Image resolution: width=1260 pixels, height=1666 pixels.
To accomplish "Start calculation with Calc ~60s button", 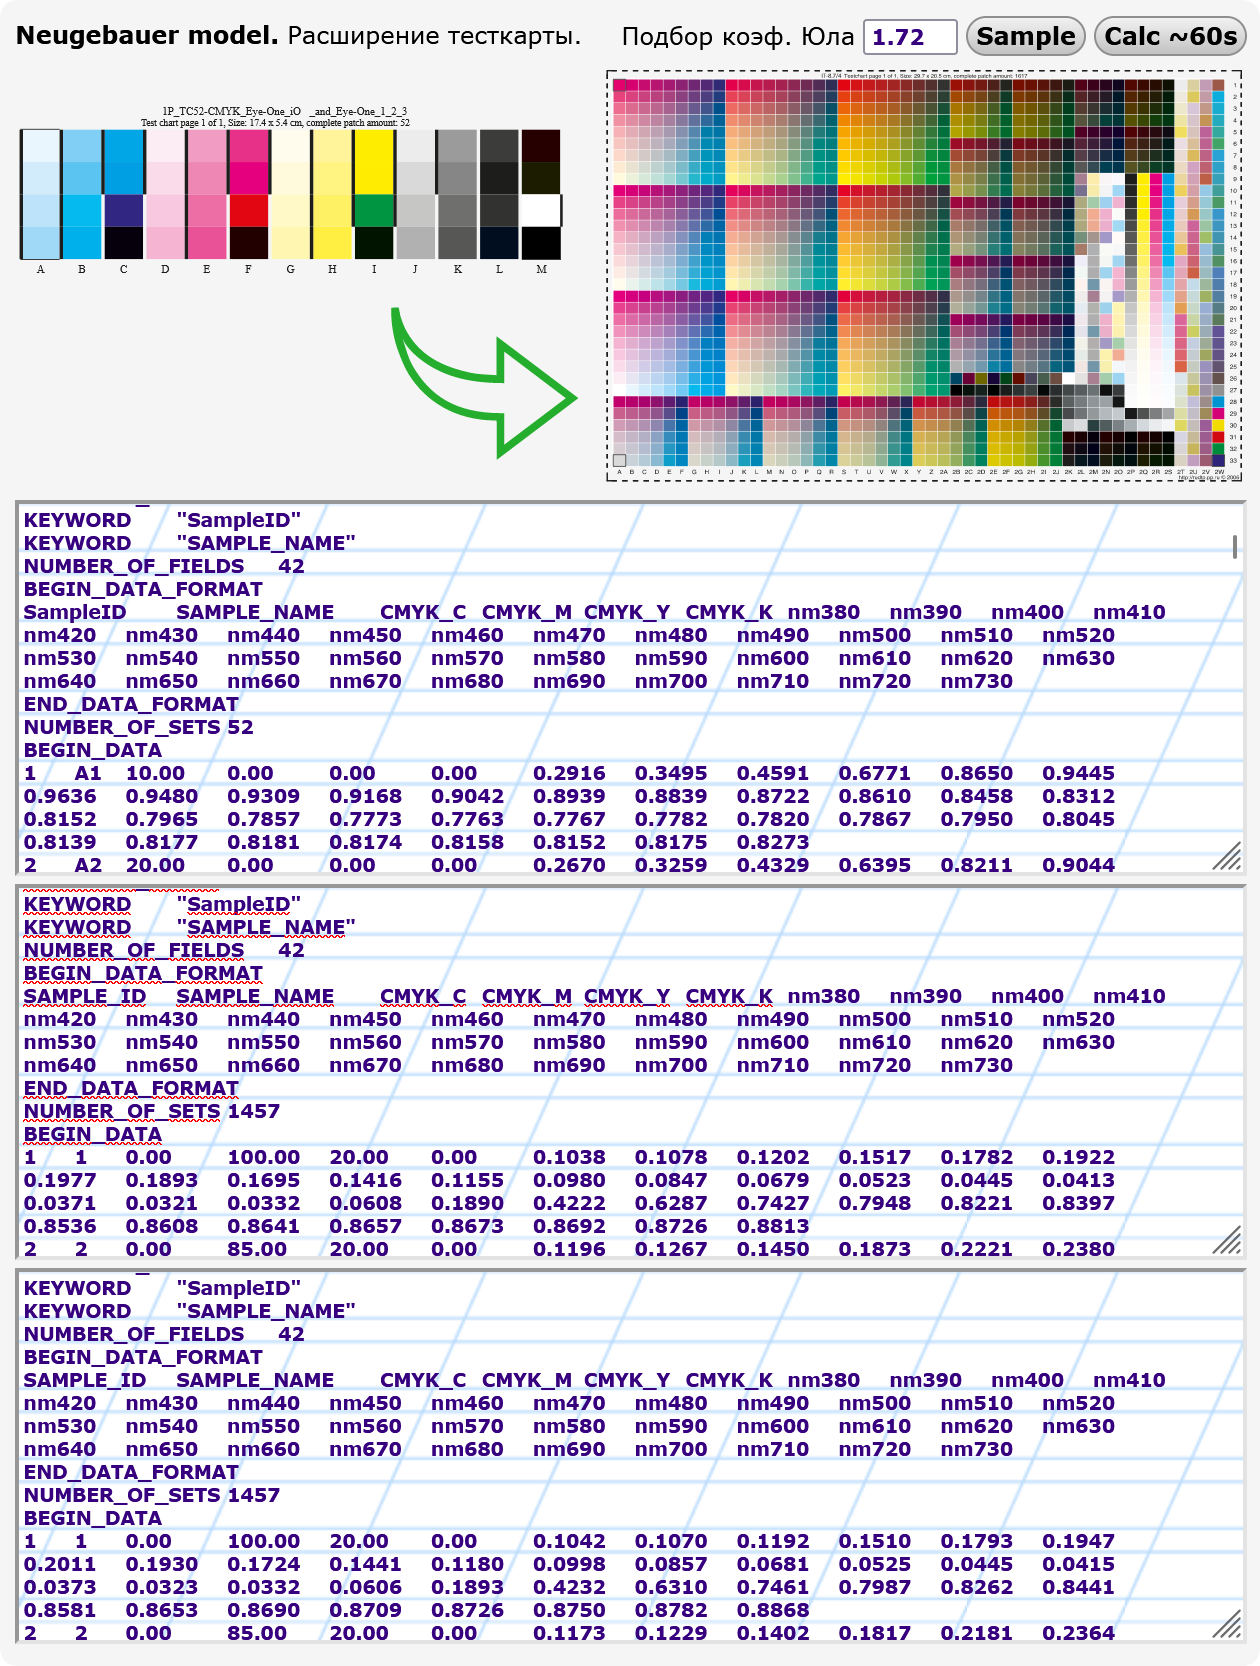I will 1170,37.
